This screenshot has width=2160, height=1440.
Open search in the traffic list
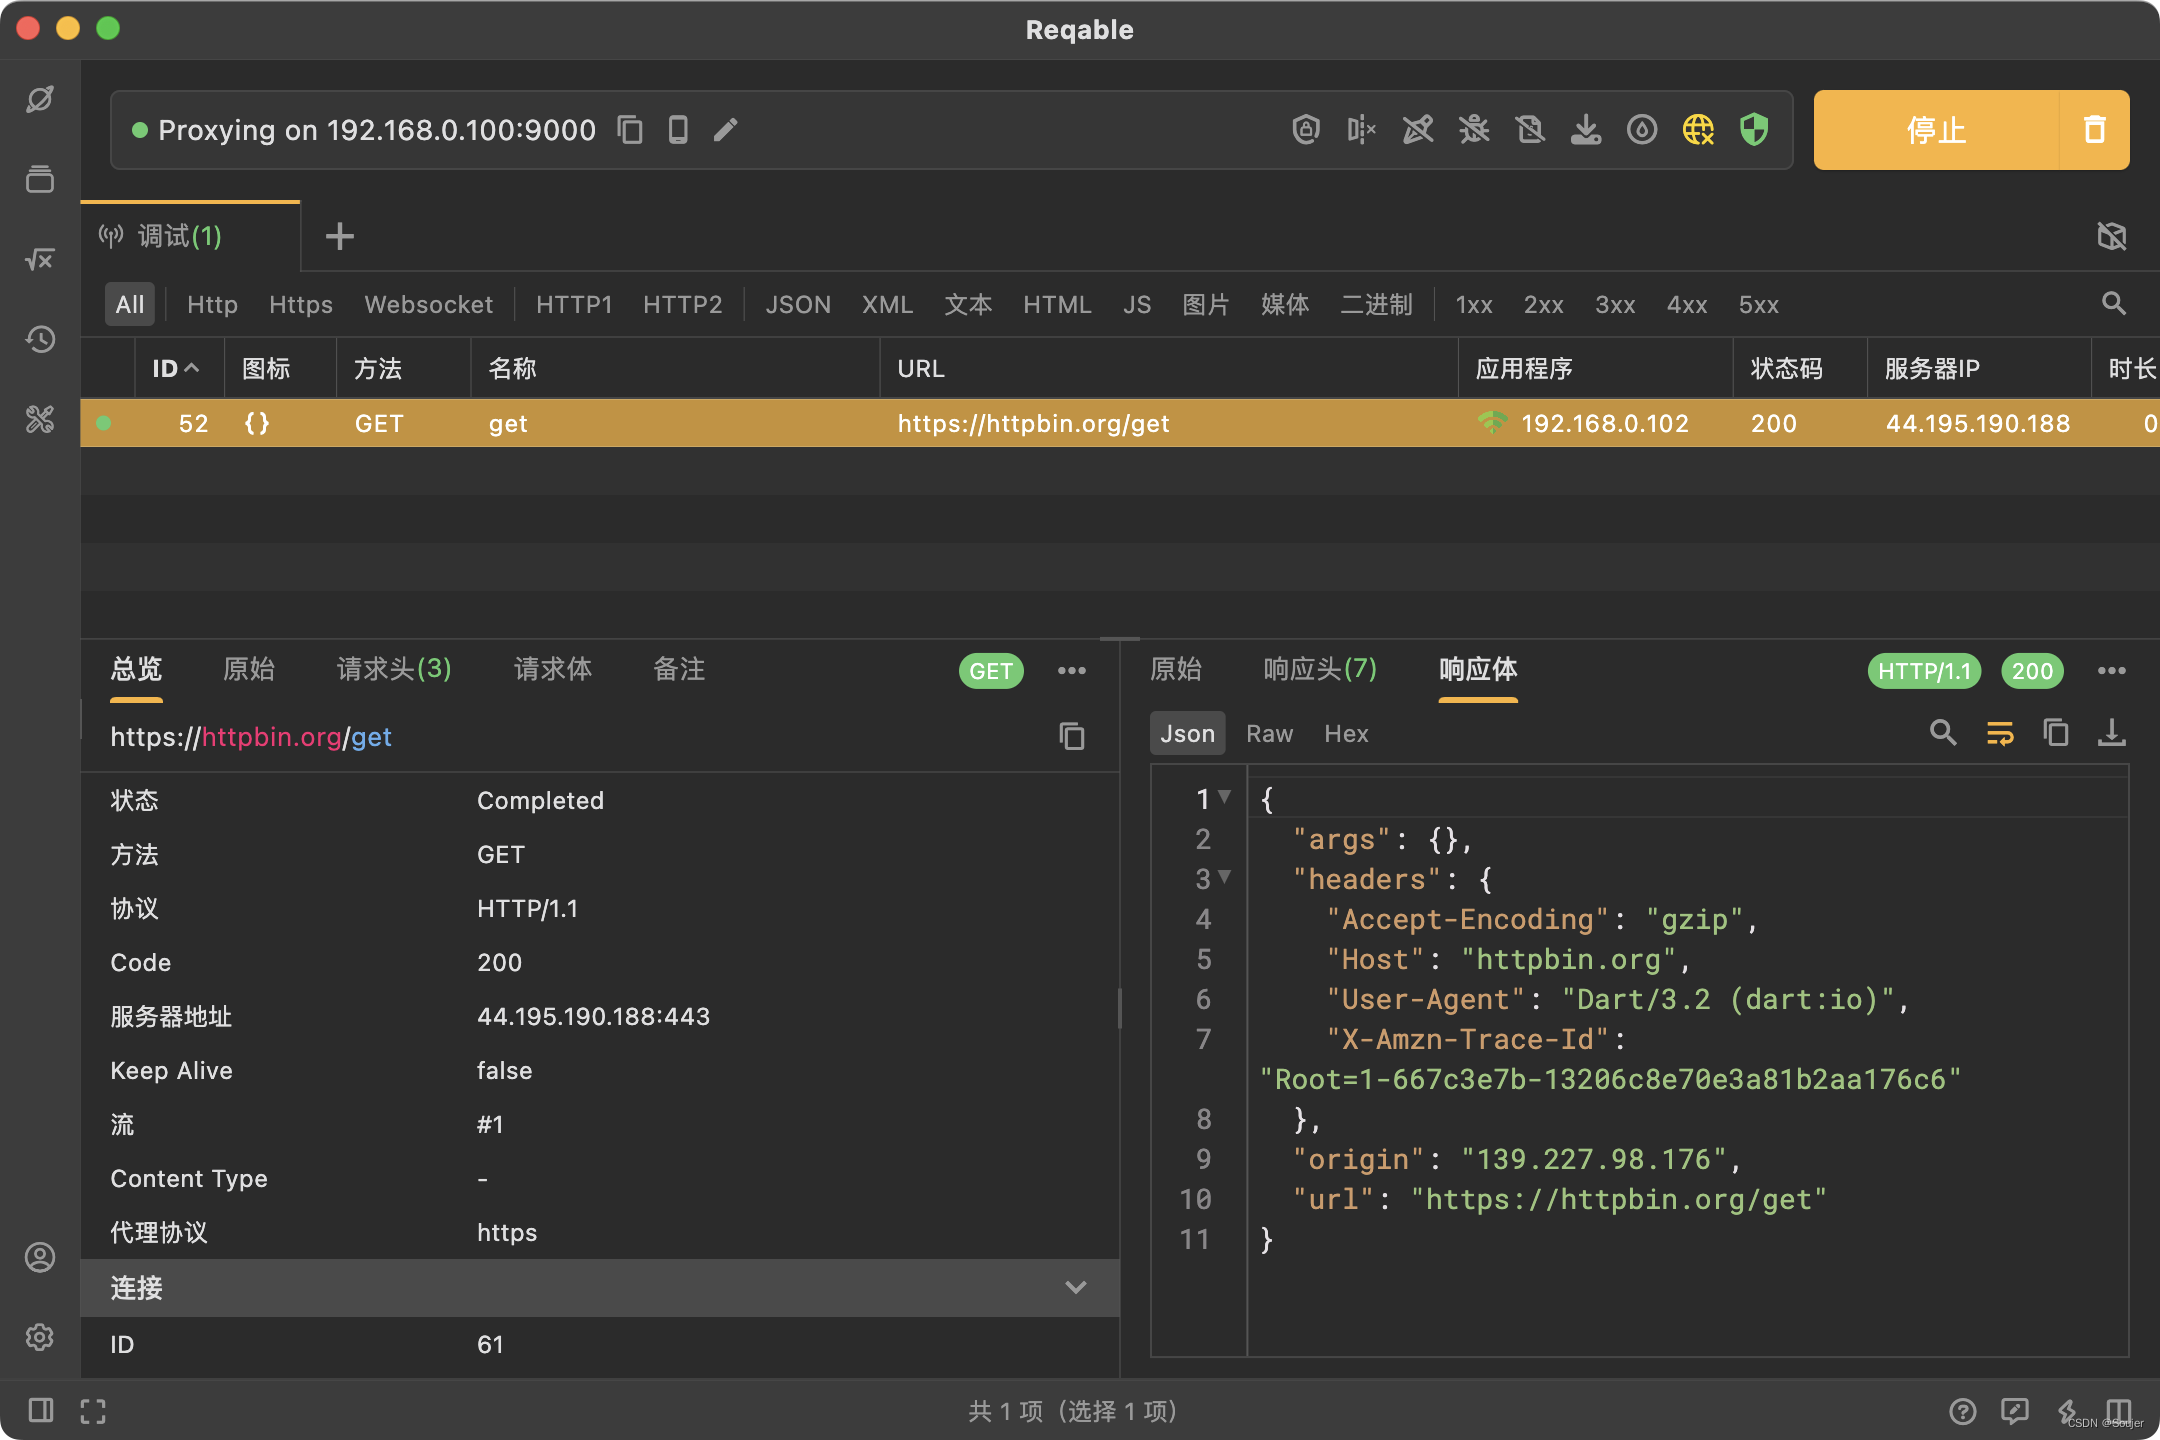2113,303
